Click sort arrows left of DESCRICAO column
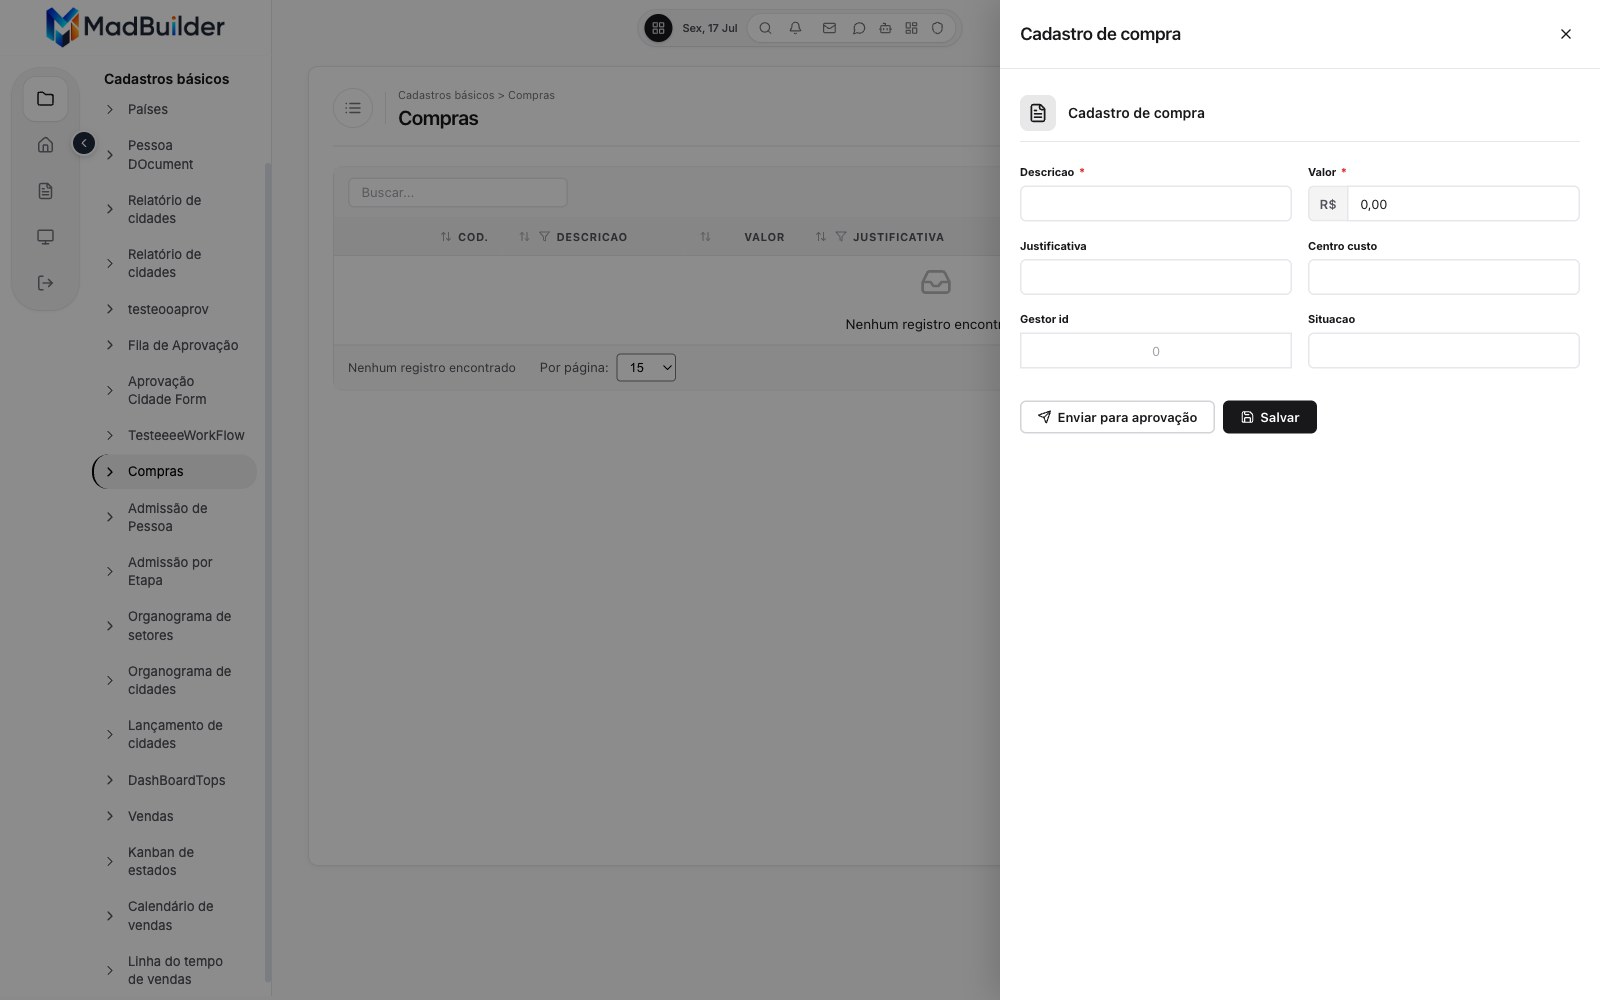The width and height of the screenshot is (1600, 1000). pos(524,237)
